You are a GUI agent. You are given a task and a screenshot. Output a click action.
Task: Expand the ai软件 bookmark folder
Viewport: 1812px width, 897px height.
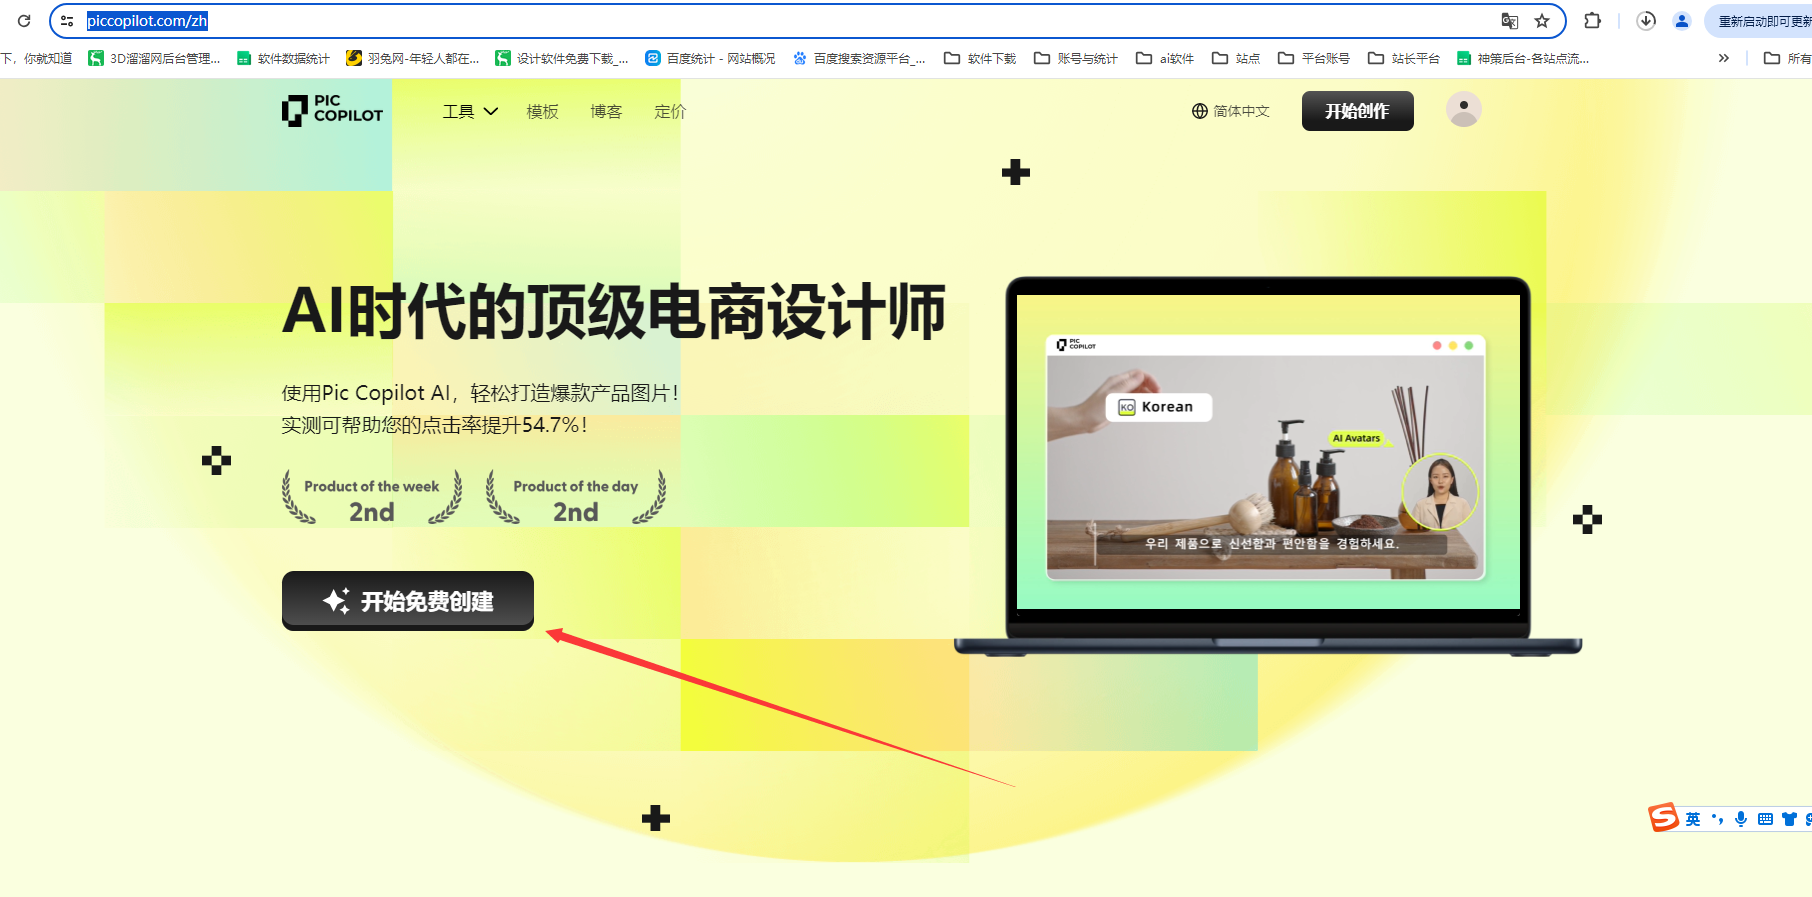(1165, 59)
